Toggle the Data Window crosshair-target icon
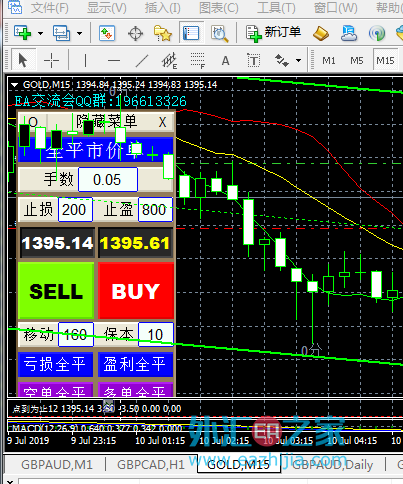The height and width of the screenshot is (484, 403). pos(135,33)
